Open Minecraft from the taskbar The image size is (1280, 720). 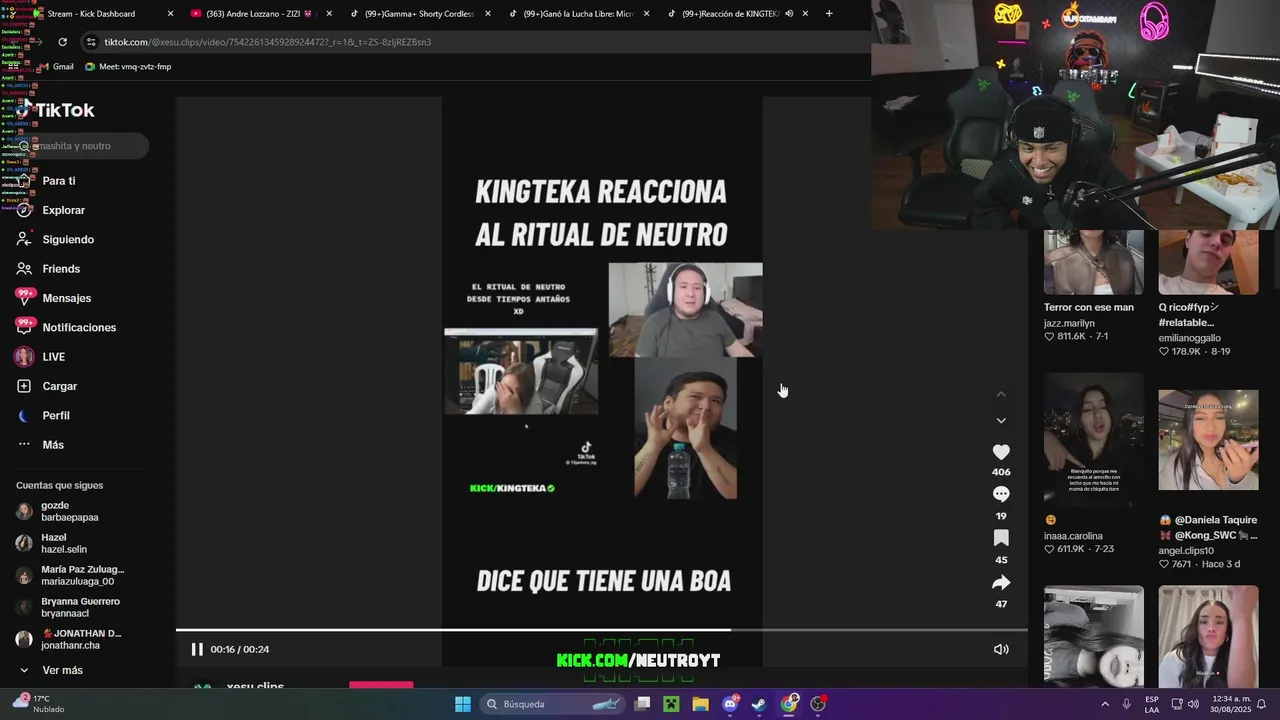(671, 704)
